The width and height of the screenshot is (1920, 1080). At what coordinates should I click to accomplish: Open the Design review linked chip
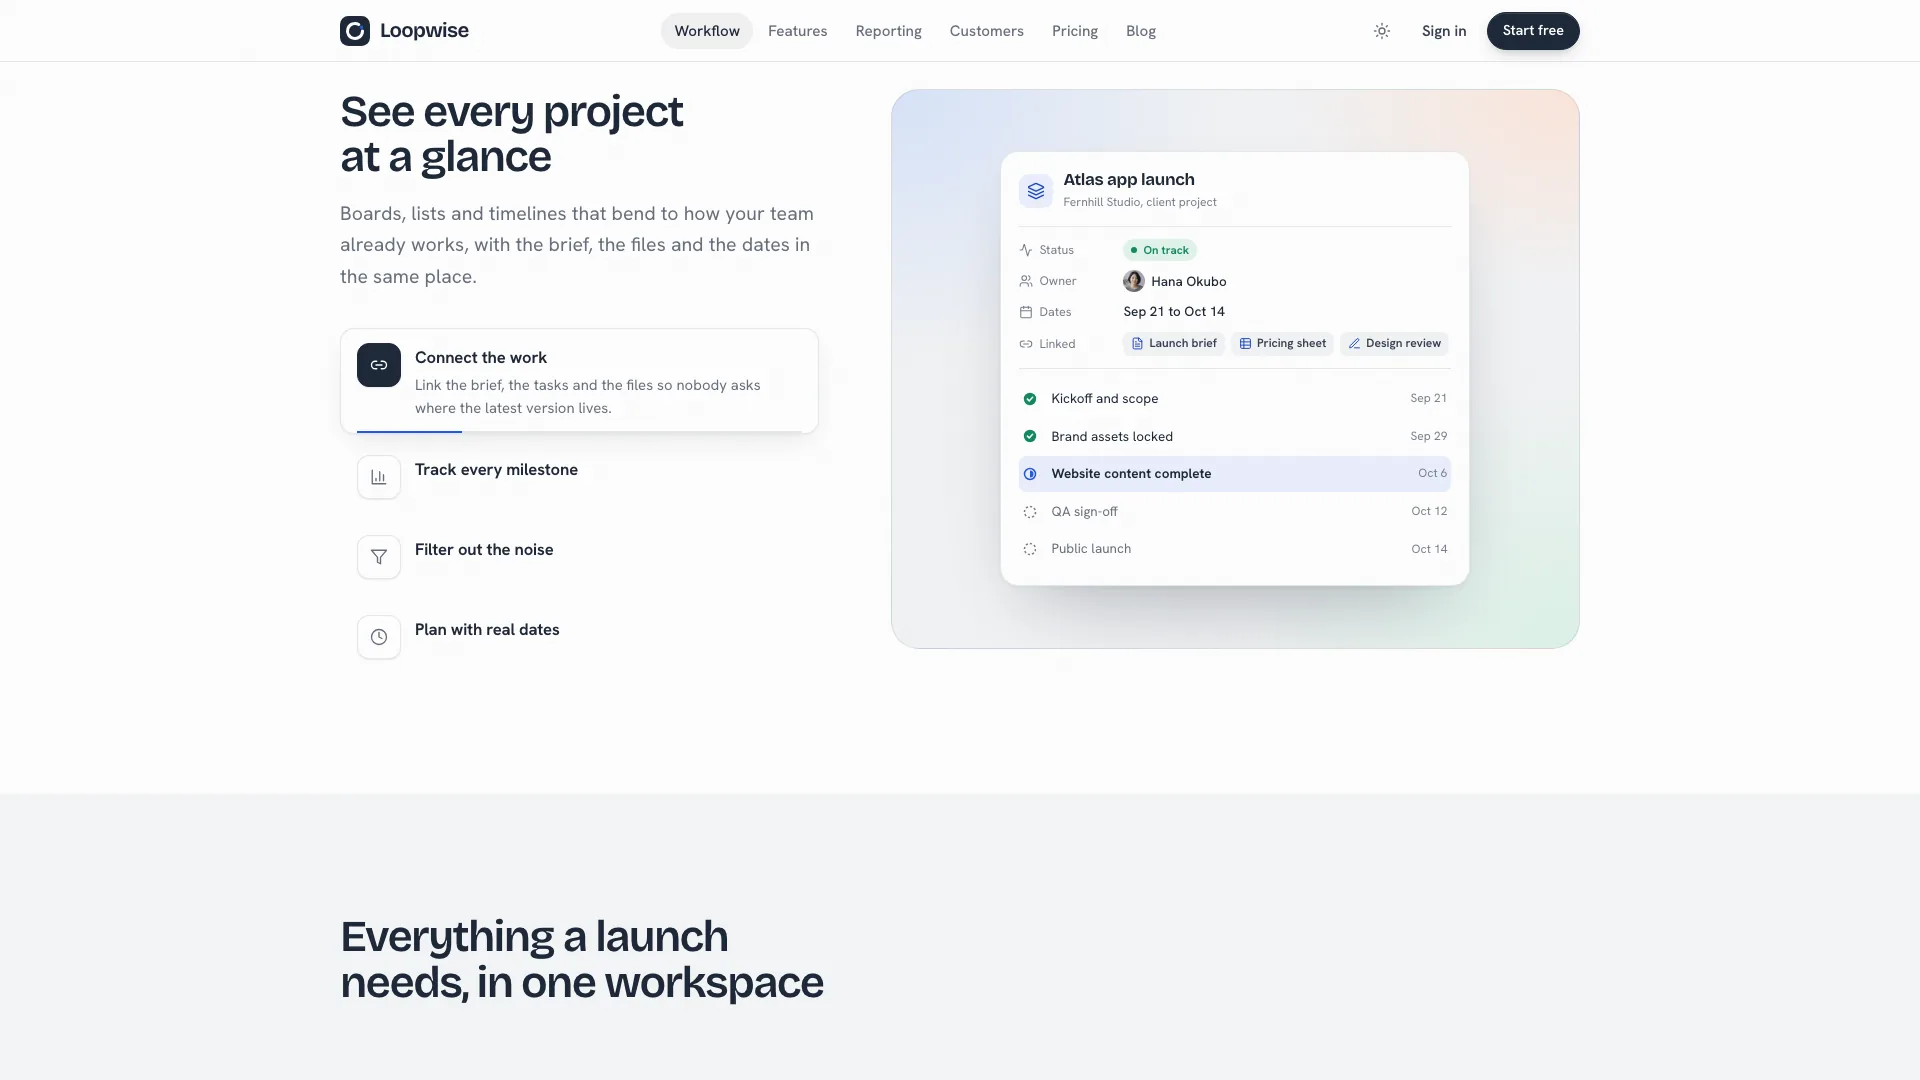pos(1394,343)
